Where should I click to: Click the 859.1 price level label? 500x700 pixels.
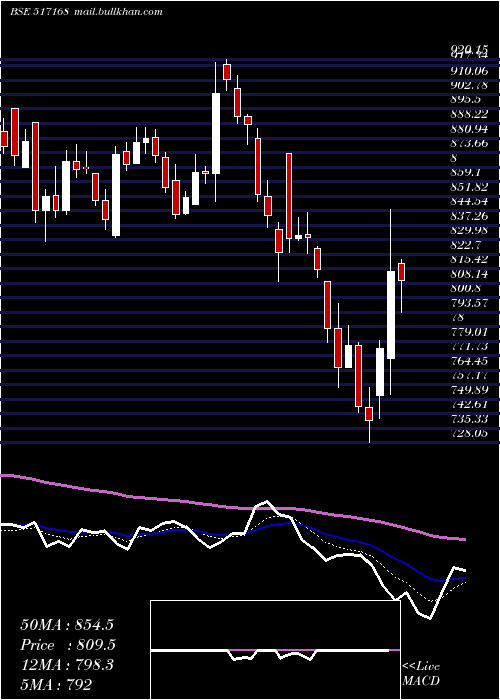click(x=467, y=172)
